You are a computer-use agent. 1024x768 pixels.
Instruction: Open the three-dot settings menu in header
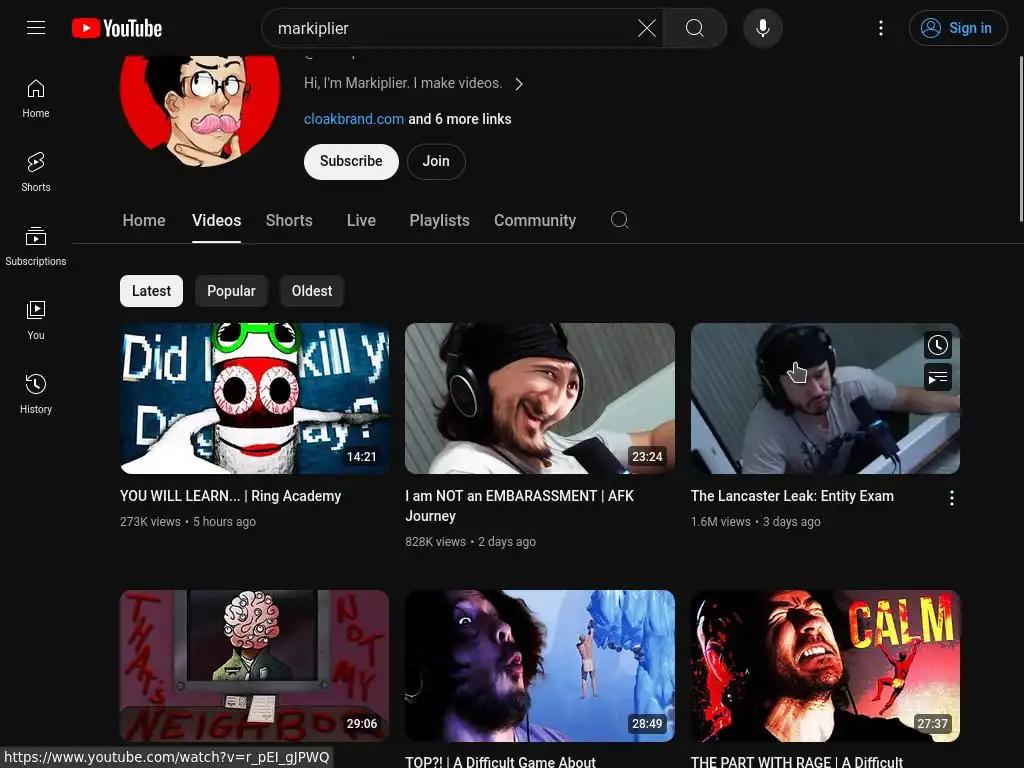click(x=880, y=28)
